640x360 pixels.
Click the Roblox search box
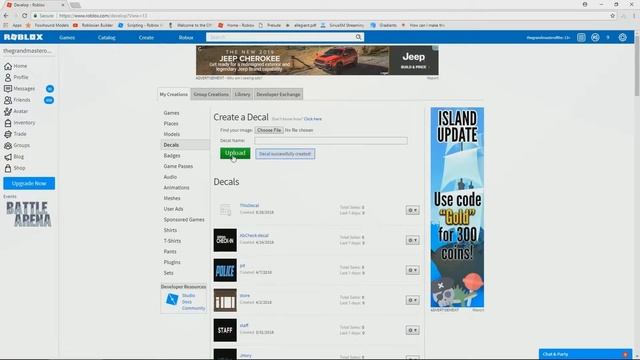pos(281,37)
